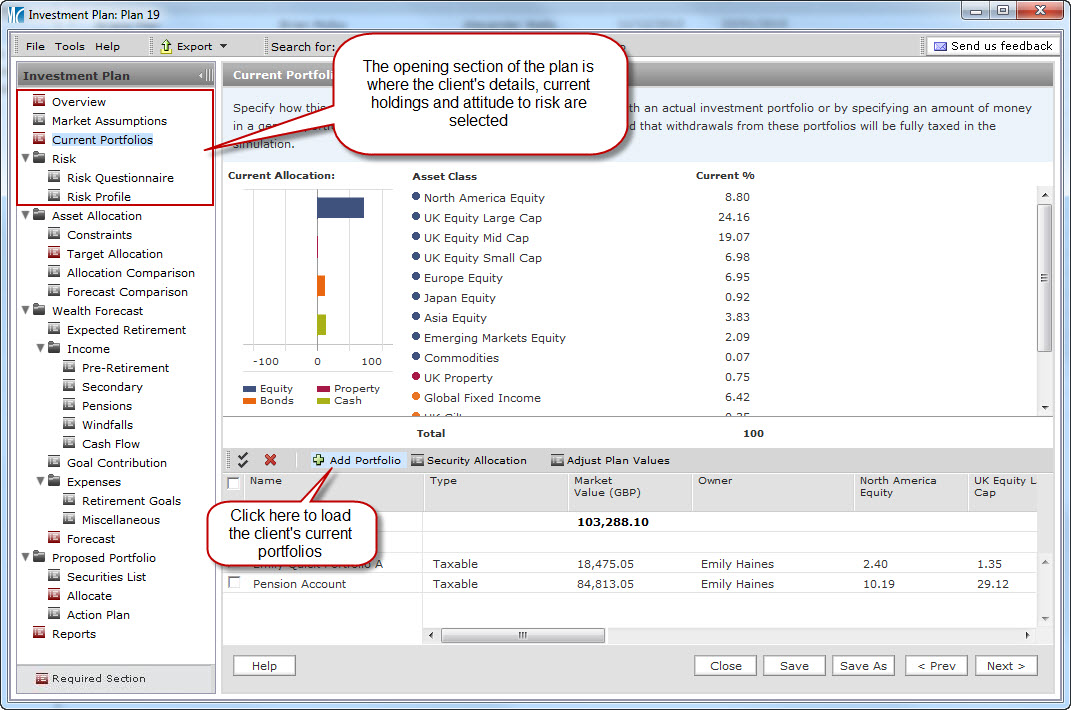The image size is (1071, 710).
Task: Open the File menu
Action: point(35,46)
